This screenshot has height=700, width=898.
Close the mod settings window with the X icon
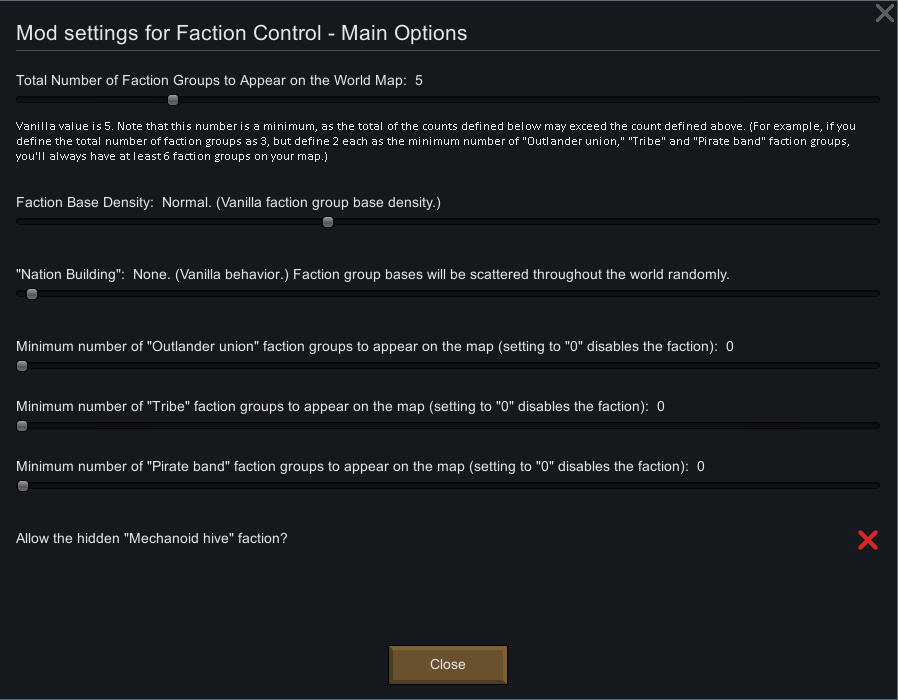point(884,13)
